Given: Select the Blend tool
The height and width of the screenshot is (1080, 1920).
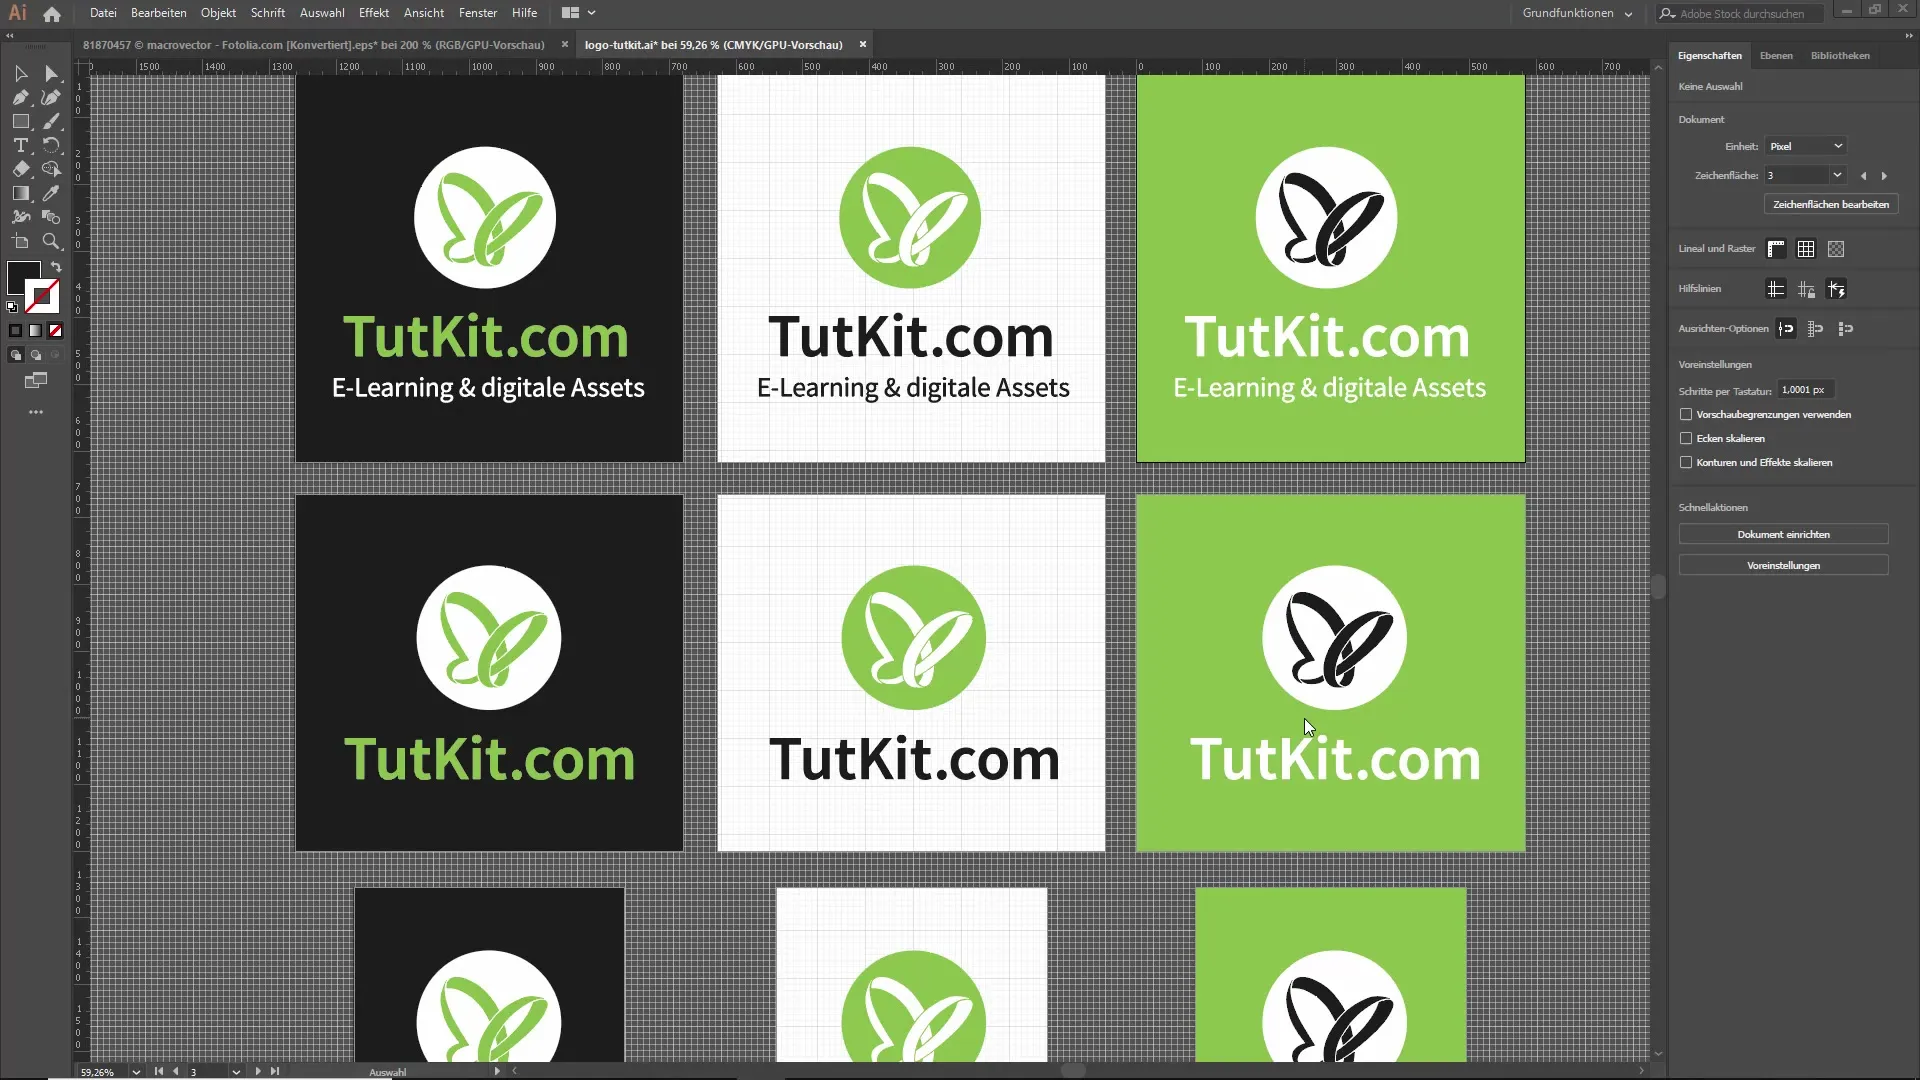Looking at the screenshot, I should click(52, 217).
